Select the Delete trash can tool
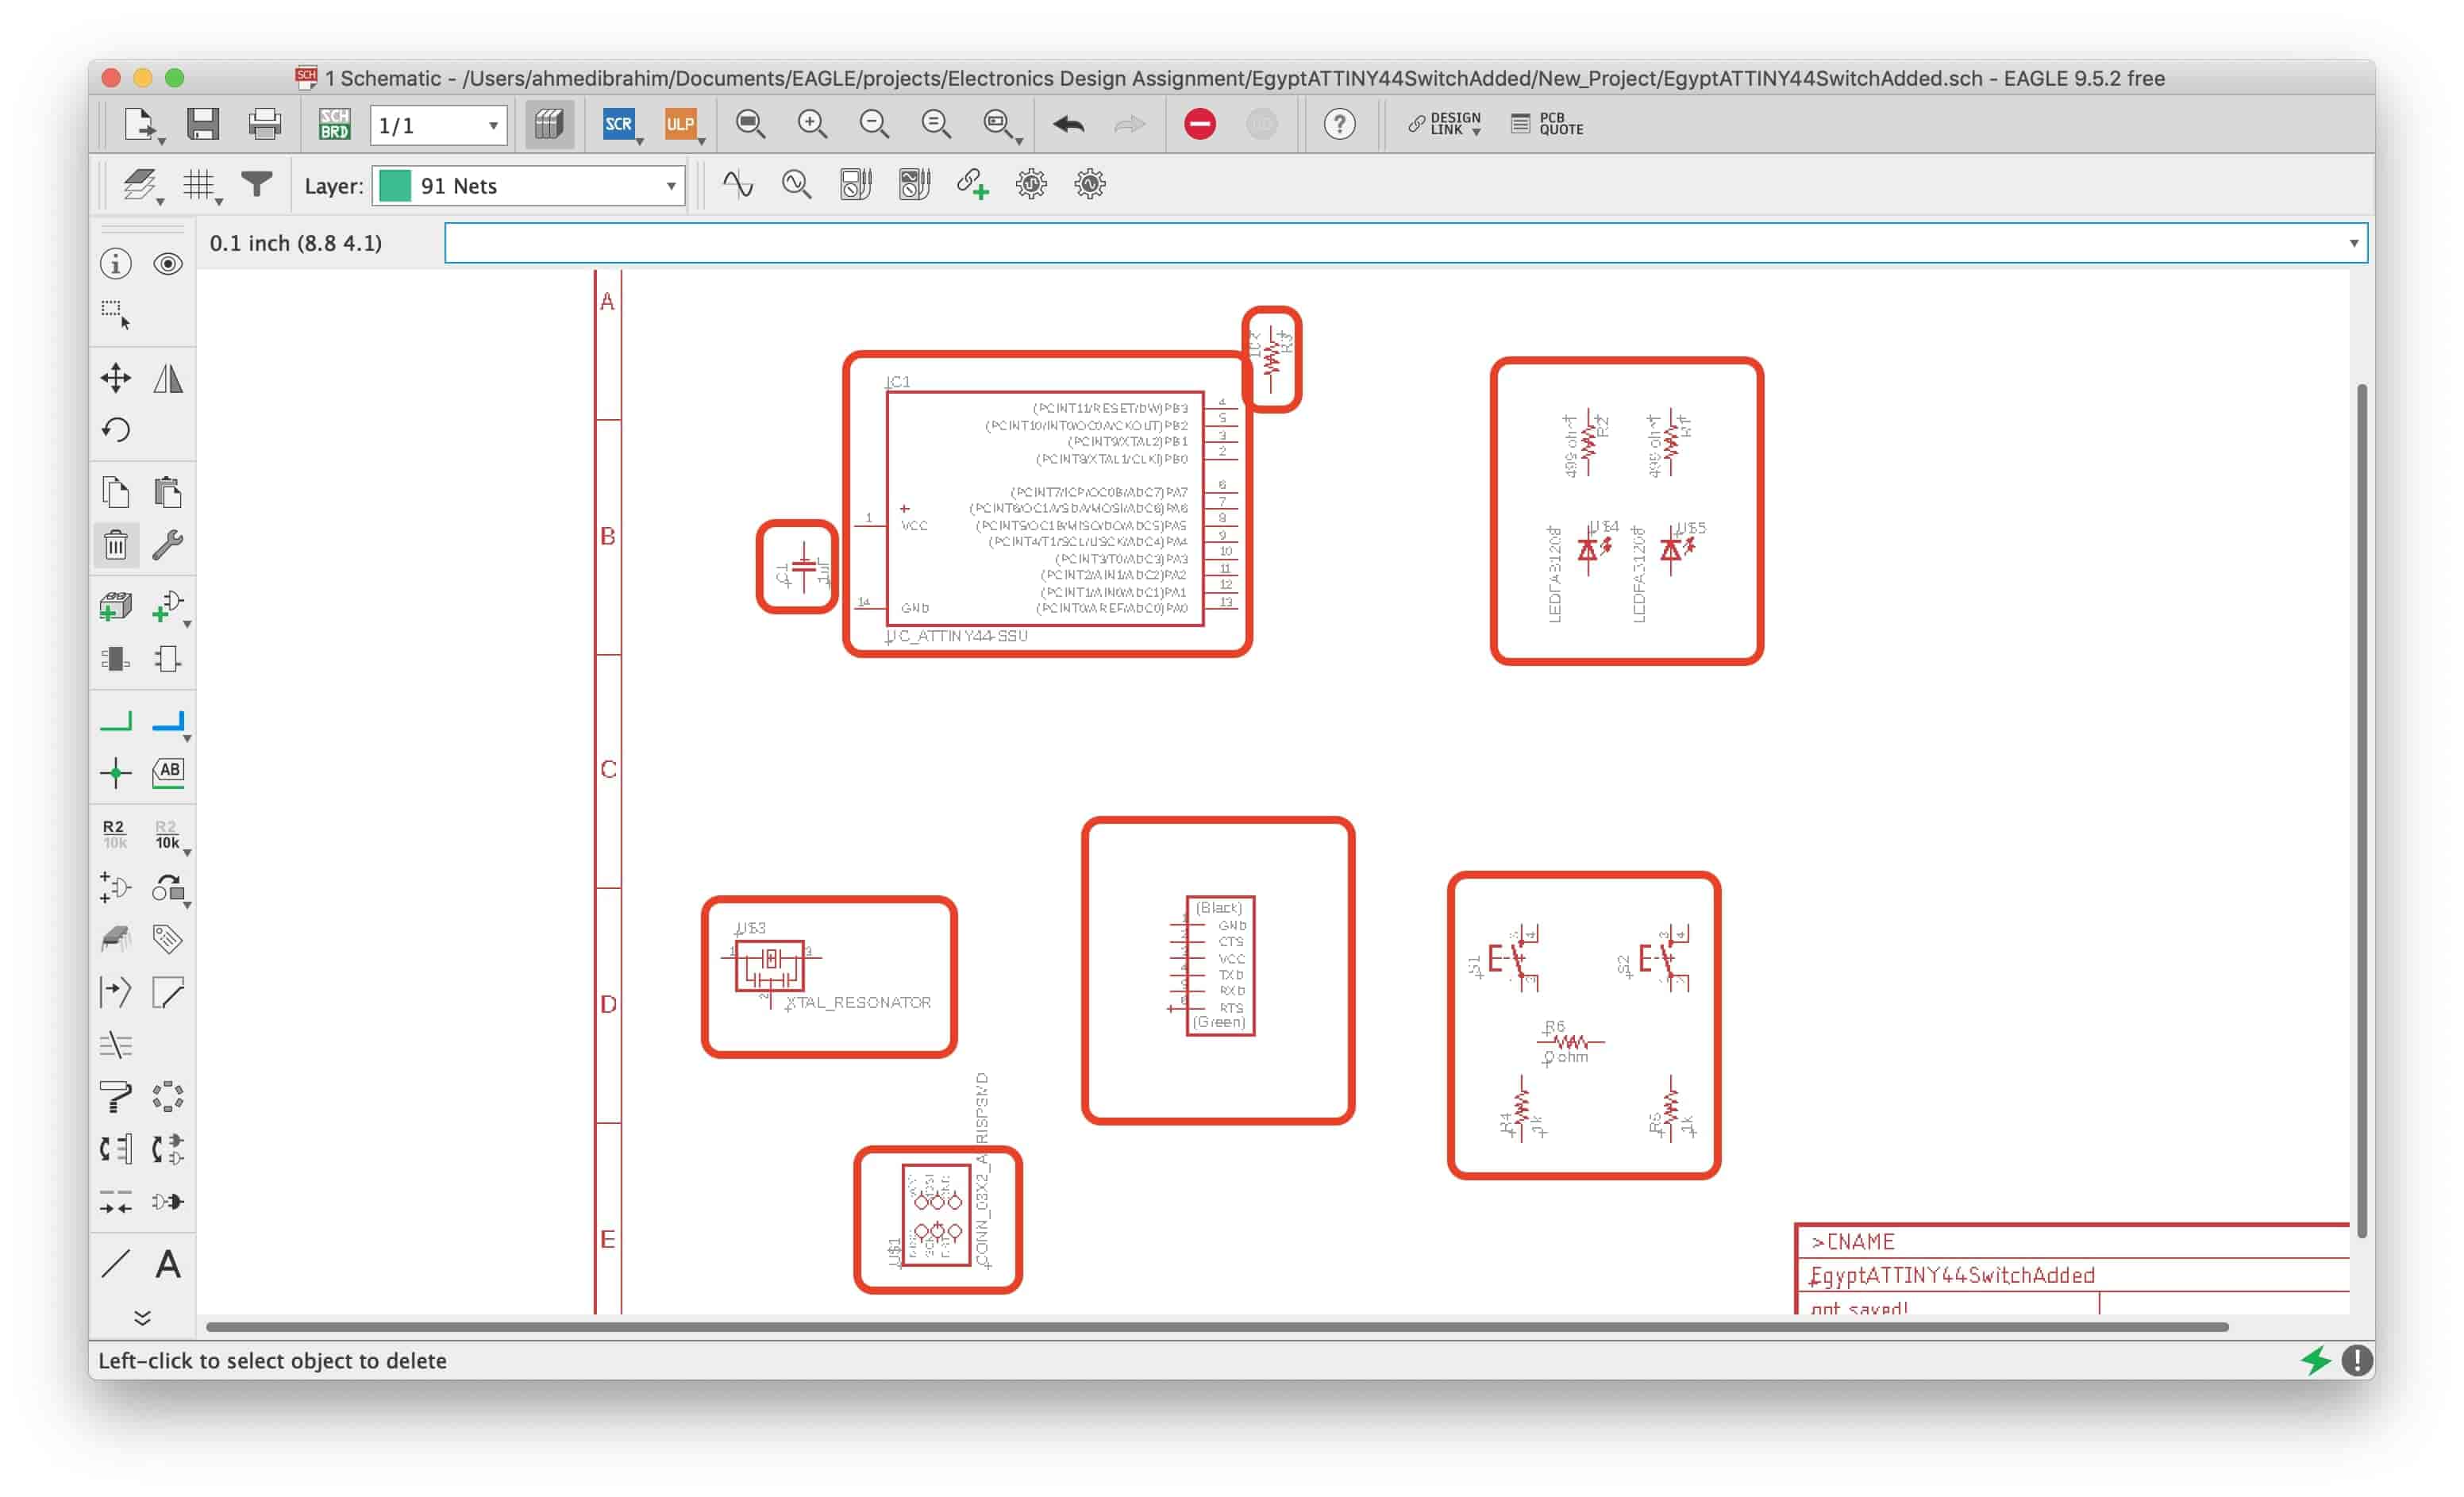Screen dimensions: 2464x1497 [x=116, y=545]
